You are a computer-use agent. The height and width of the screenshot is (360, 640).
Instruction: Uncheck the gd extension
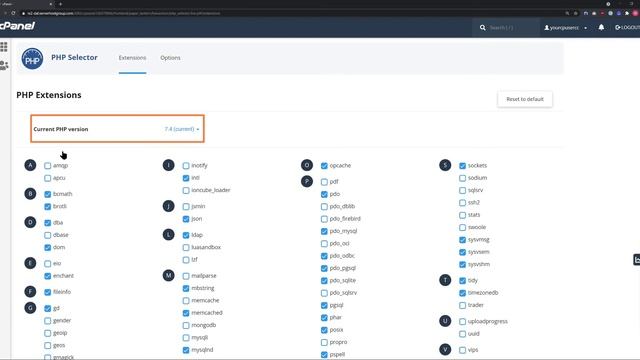coord(48,309)
